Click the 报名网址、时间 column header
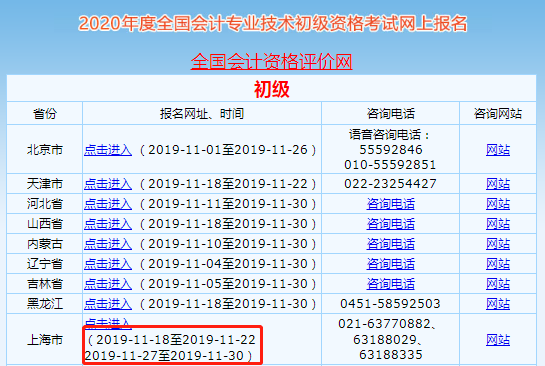Image resolution: width=545 pixels, height=366 pixels. [x=202, y=114]
